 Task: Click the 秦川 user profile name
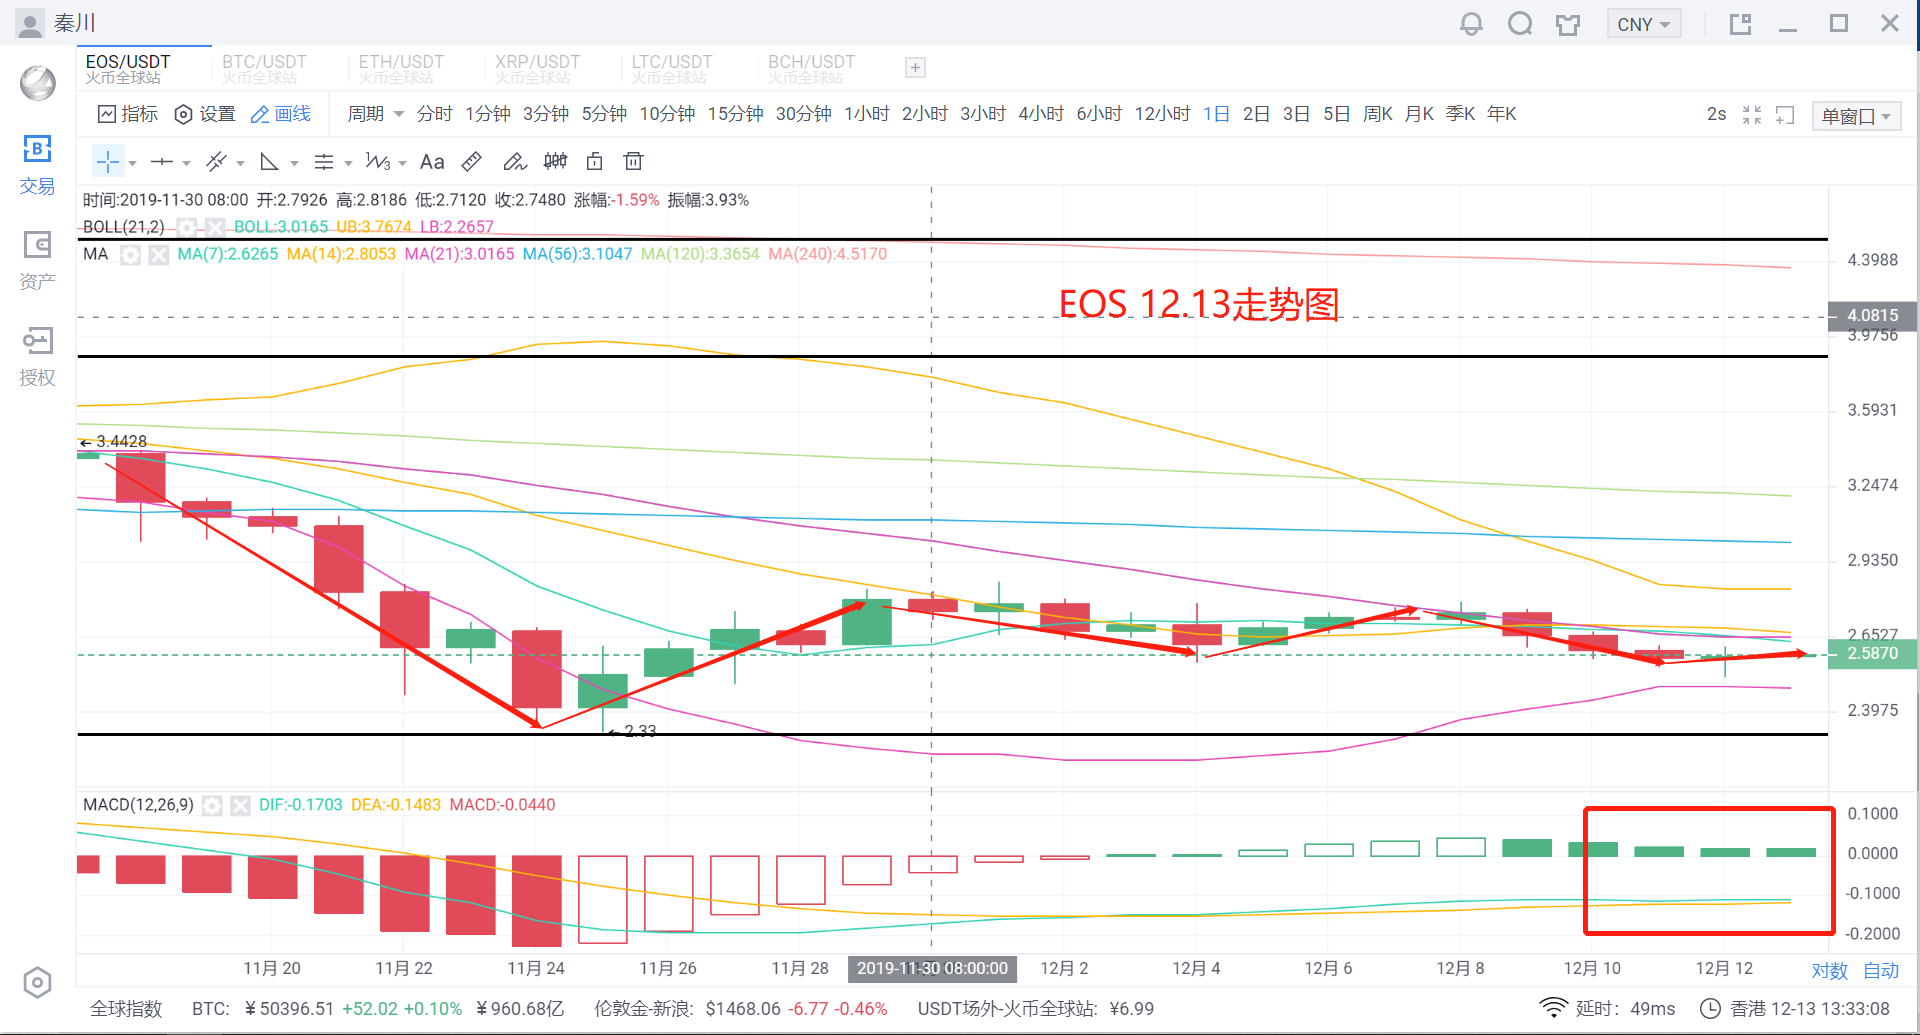click(75, 23)
